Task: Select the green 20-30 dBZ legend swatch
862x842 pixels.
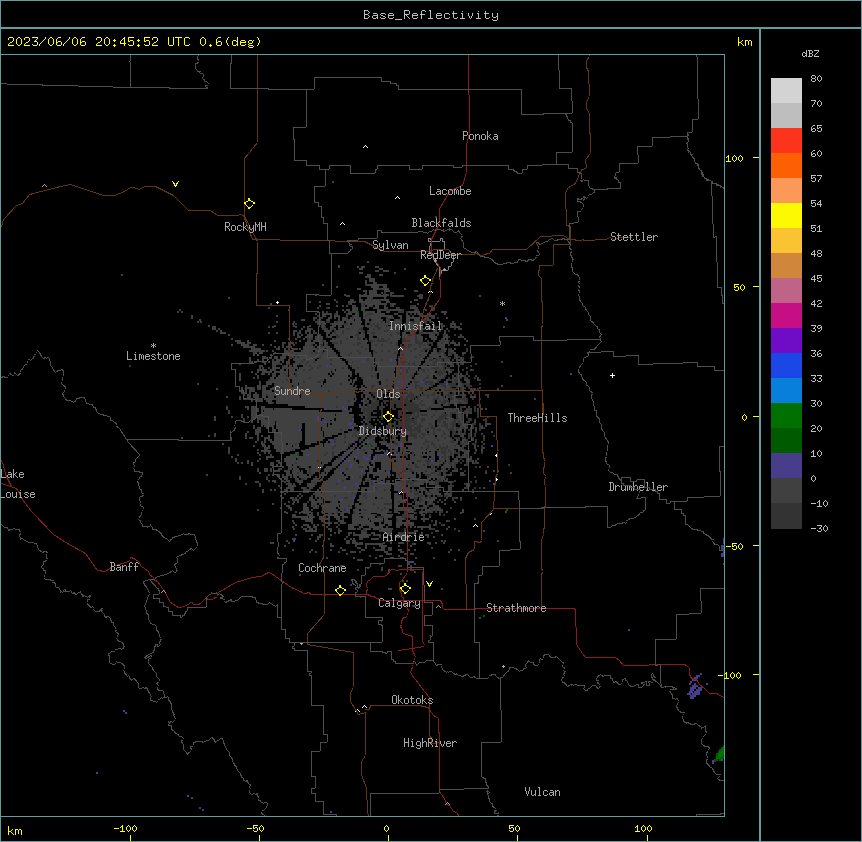Action: (x=786, y=416)
